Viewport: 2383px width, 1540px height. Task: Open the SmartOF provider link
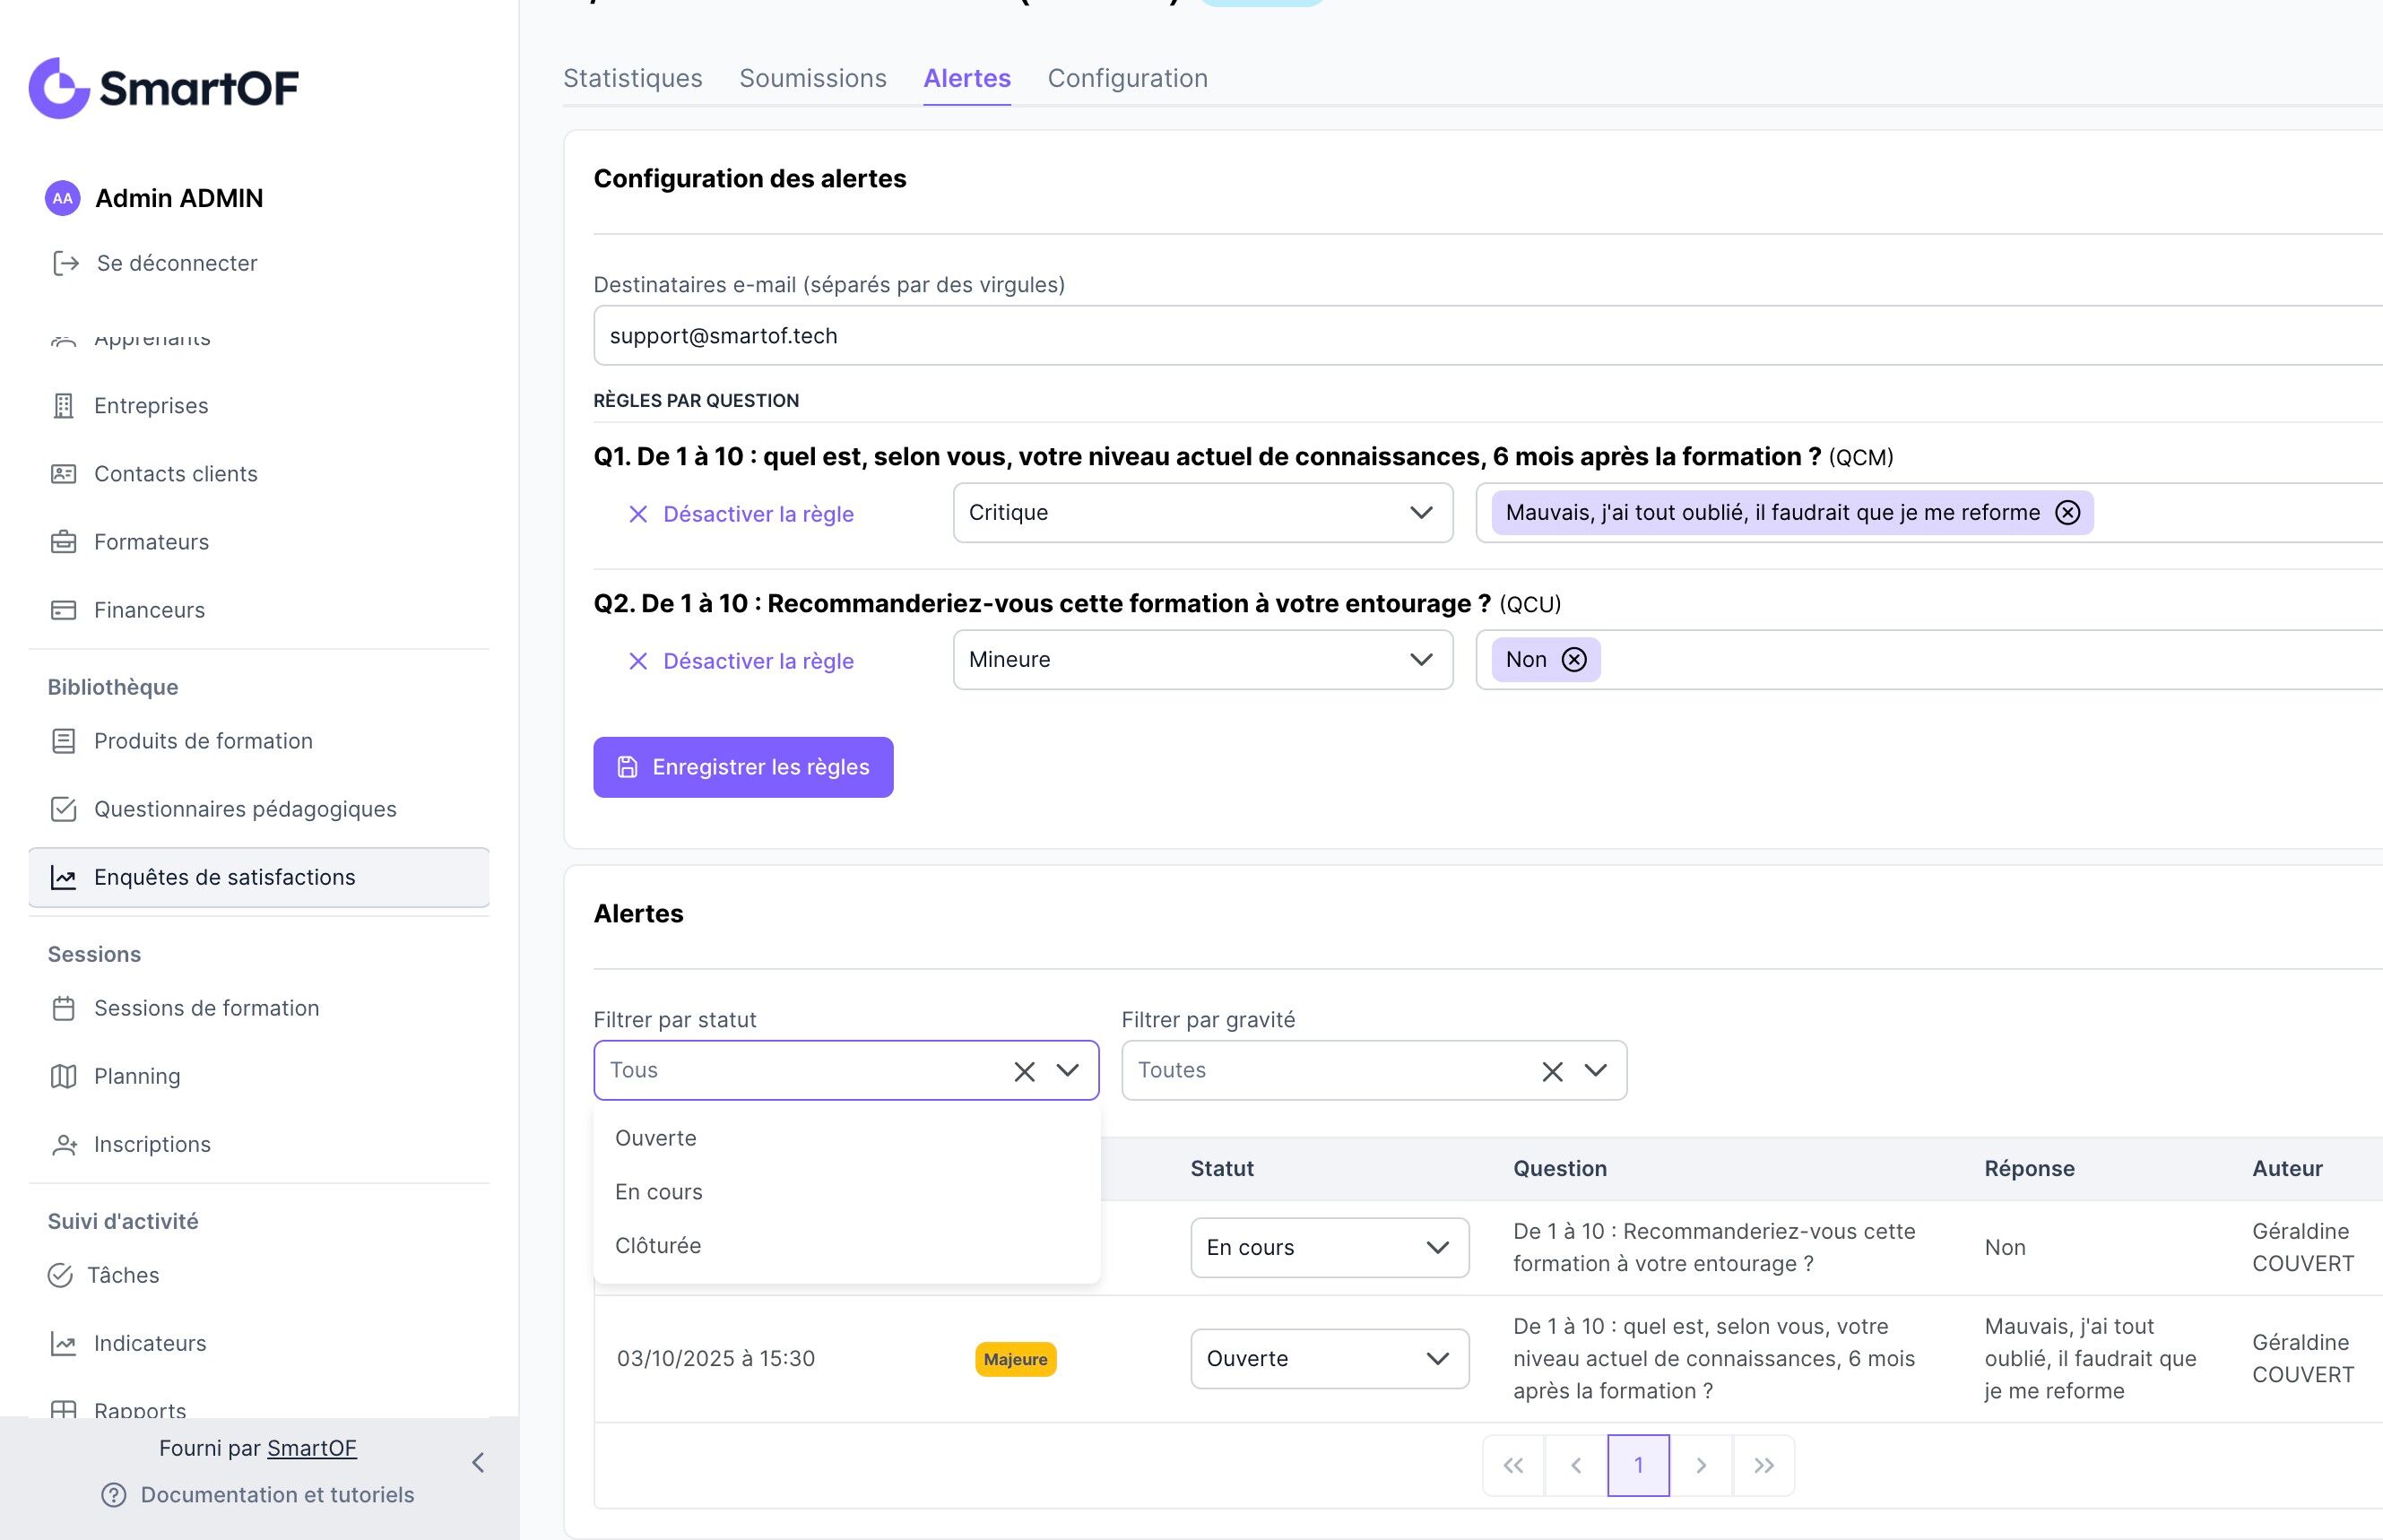pos(311,1448)
